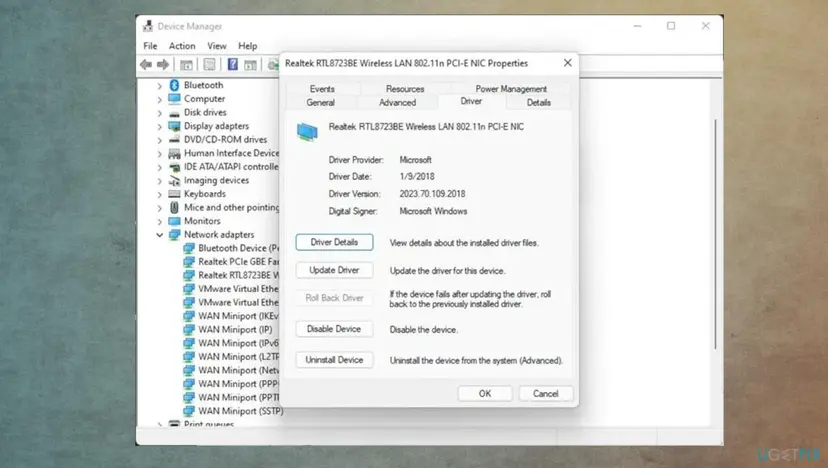Click the Device Manager title bar icon
The image size is (828, 468).
coord(148,26)
